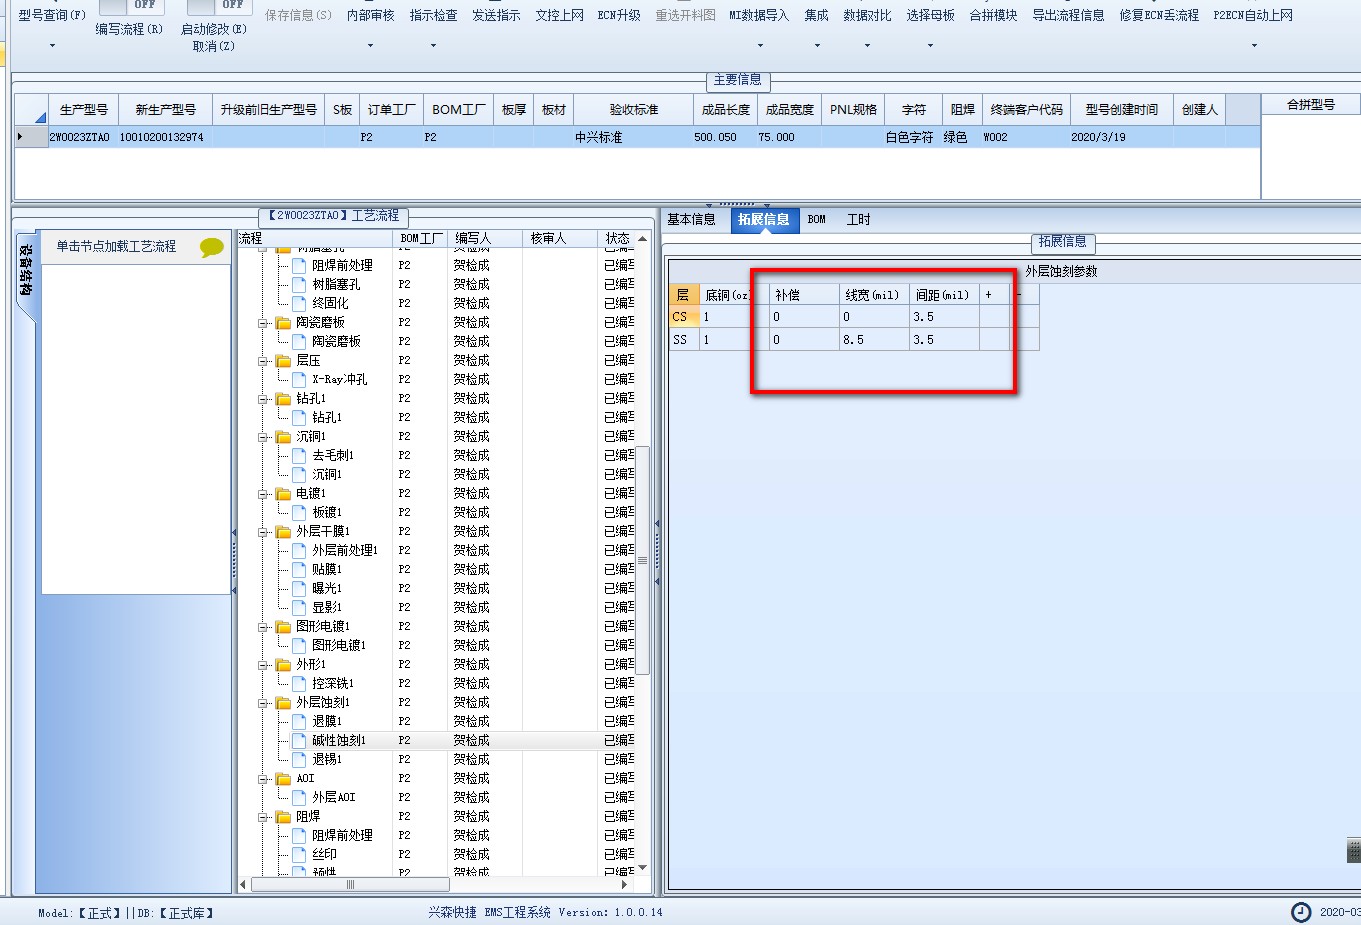
Task: Click the 合拼模块 toolbar button
Action: tap(993, 15)
